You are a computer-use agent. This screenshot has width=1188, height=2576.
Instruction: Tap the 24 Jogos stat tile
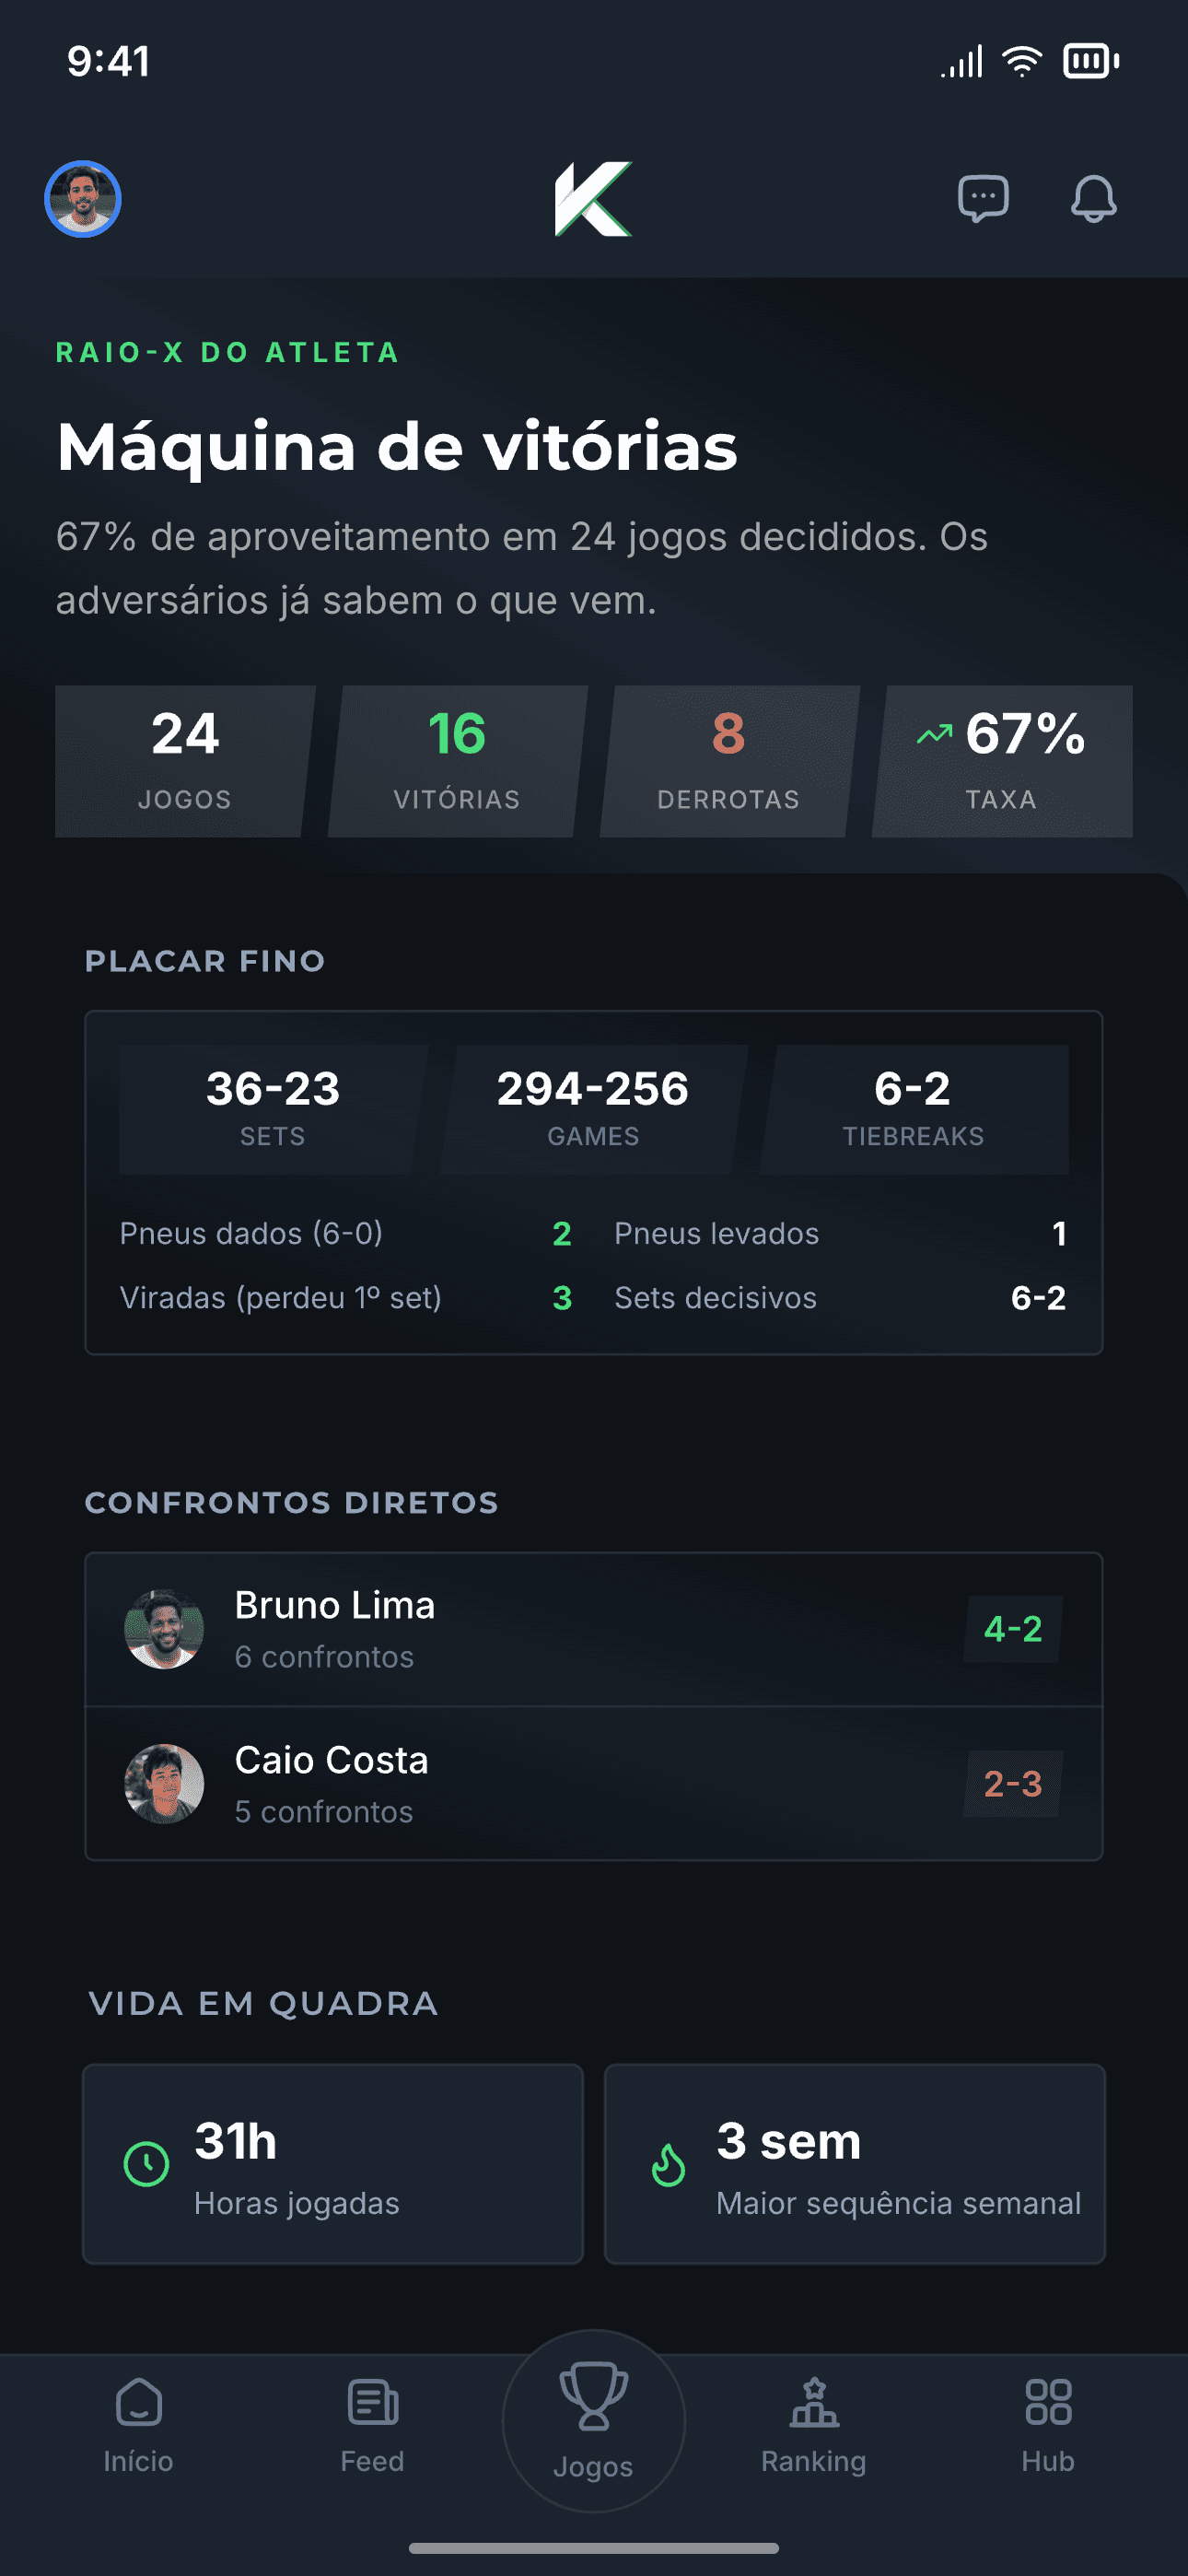click(x=185, y=761)
